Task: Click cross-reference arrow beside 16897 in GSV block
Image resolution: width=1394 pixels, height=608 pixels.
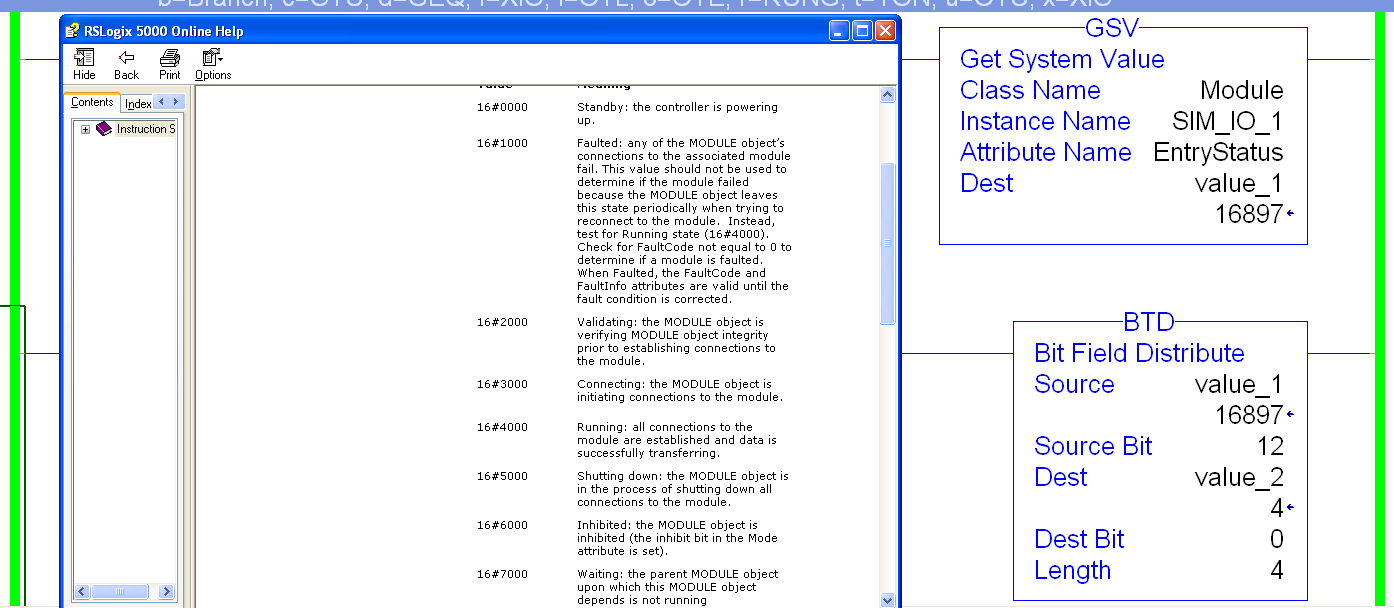Action: coord(1289,213)
